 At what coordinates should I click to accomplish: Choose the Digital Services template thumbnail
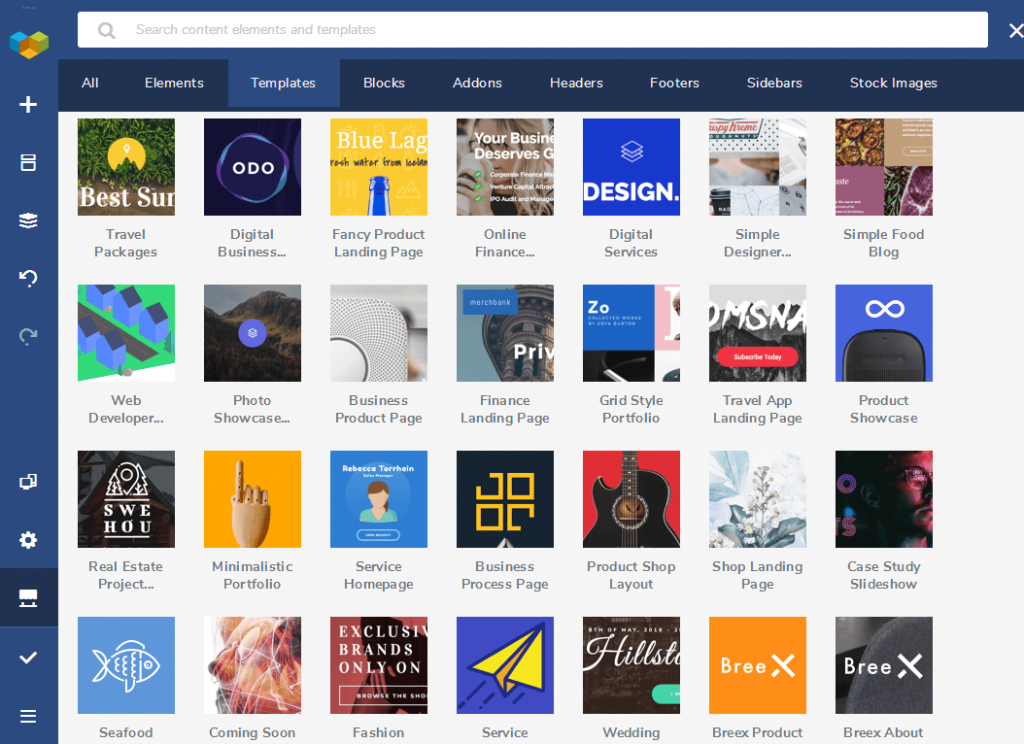click(631, 167)
